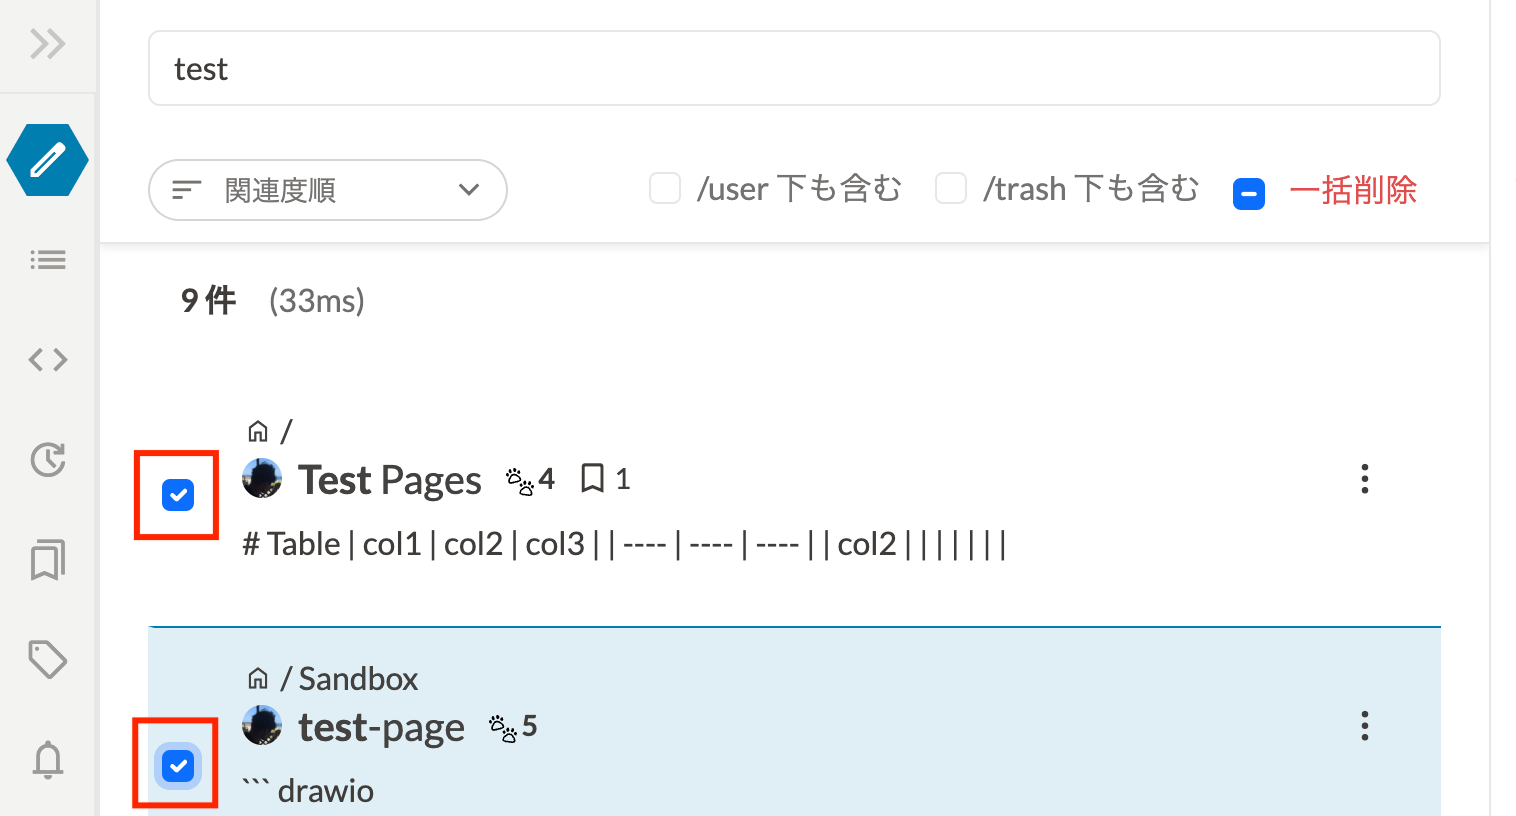Image resolution: width=1516 pixels, height=816 pixels.
Task: Click the drawio snippet under test-page
Action: tap(308, 791)
